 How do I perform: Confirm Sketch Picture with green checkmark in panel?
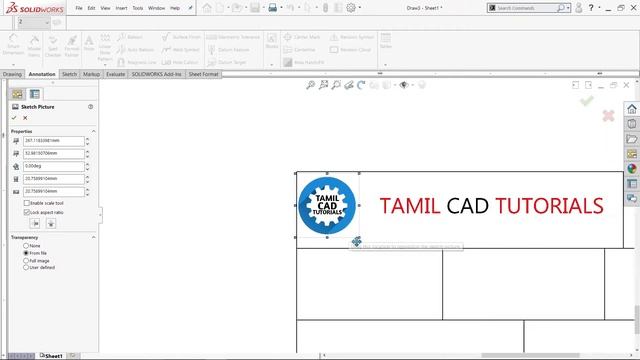coord(14,118)
